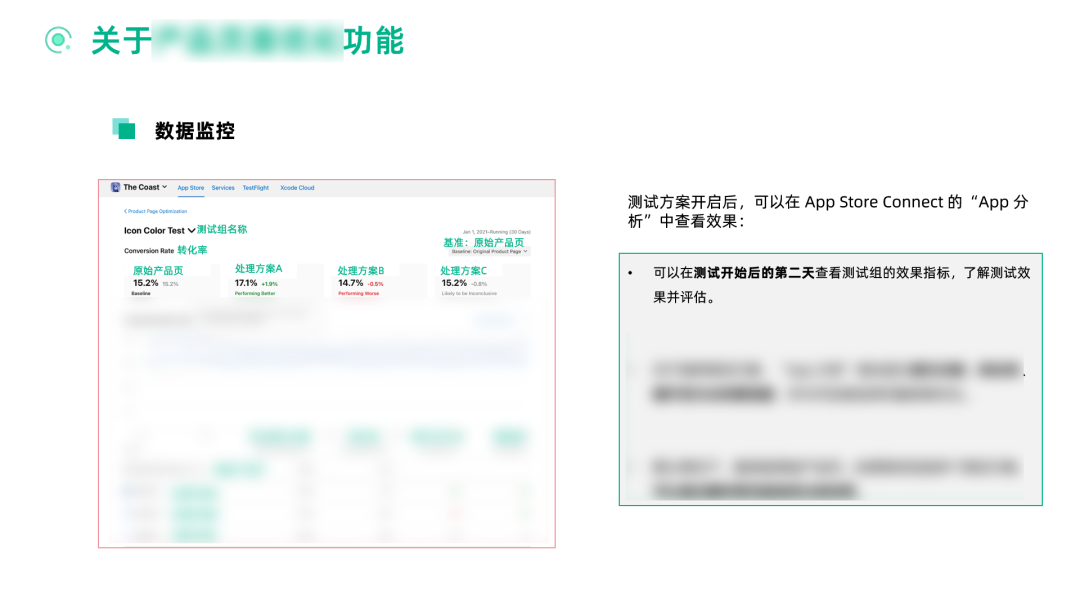Open the Services tab

click(223, 188)
